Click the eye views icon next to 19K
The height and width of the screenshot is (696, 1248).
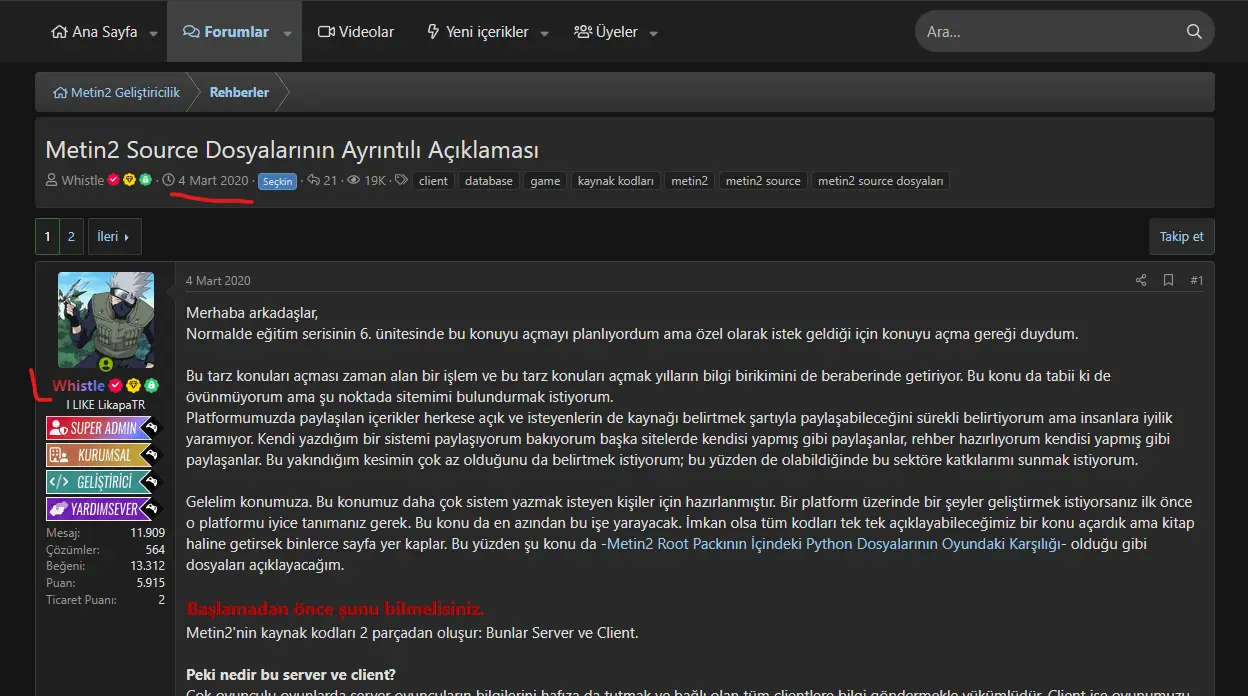coord(354,181)
